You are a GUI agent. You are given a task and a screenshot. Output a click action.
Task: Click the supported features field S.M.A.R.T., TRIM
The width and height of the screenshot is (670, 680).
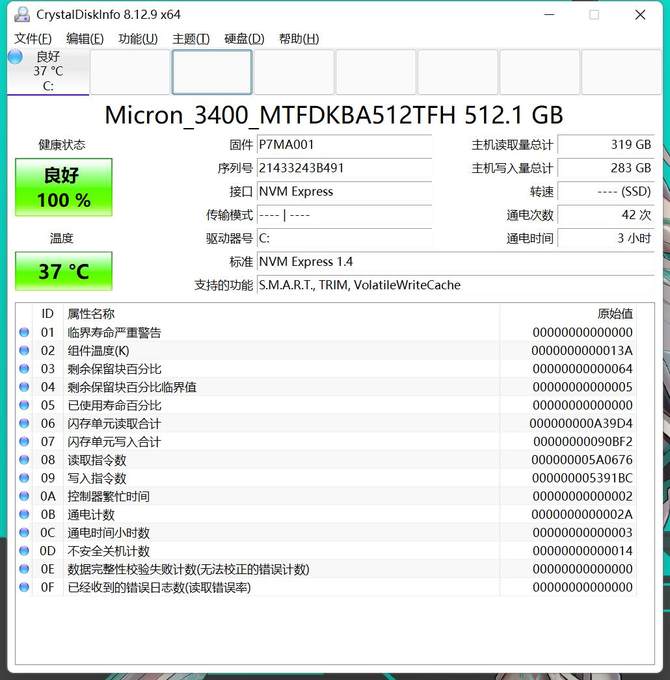tap(455, 285)
